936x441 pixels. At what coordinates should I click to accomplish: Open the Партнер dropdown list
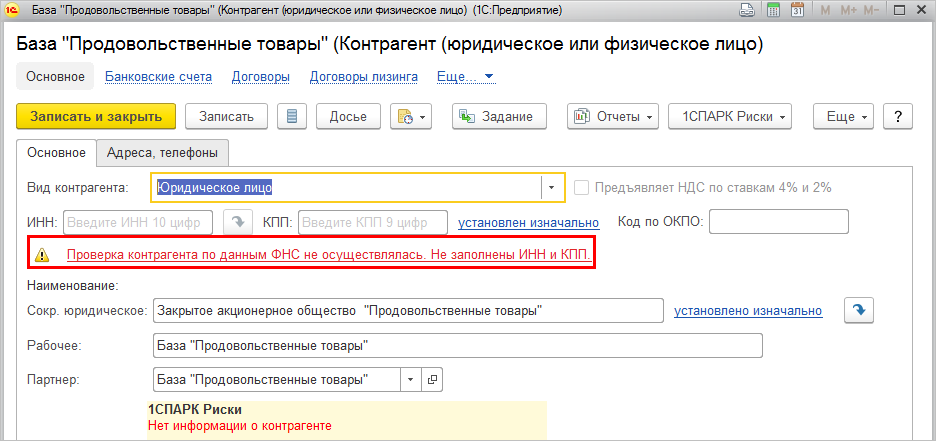click(x=411, y=380)
